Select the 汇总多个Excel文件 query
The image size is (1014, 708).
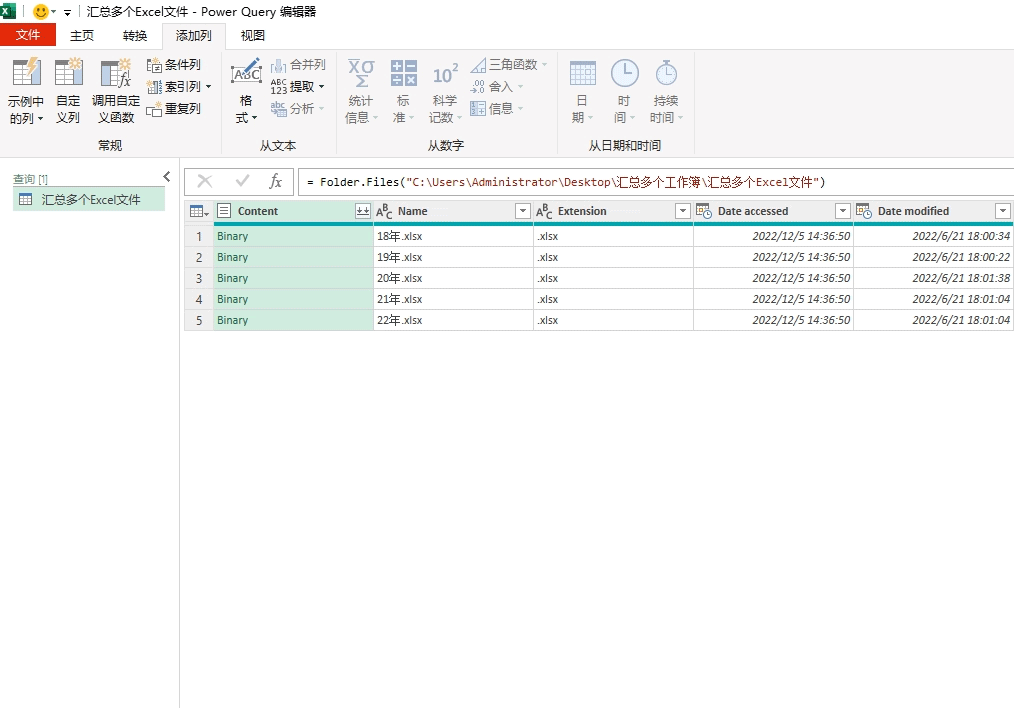(x=89, y=199)
